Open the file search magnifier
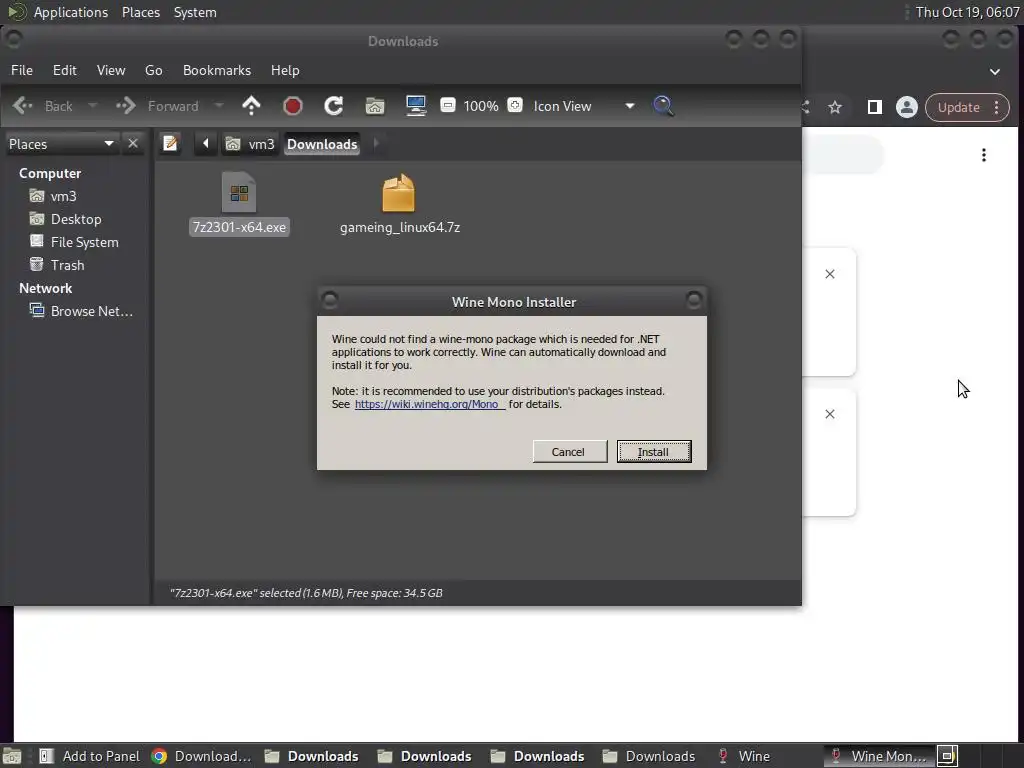Image resolution: width=1024 pixels, height=768 pixels. [663, 106]
